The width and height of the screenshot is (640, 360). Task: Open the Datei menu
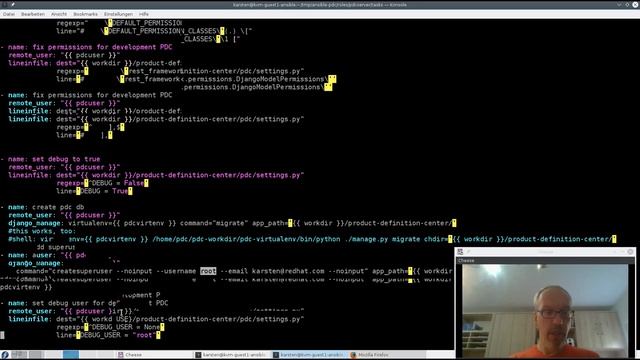[9, 14]
